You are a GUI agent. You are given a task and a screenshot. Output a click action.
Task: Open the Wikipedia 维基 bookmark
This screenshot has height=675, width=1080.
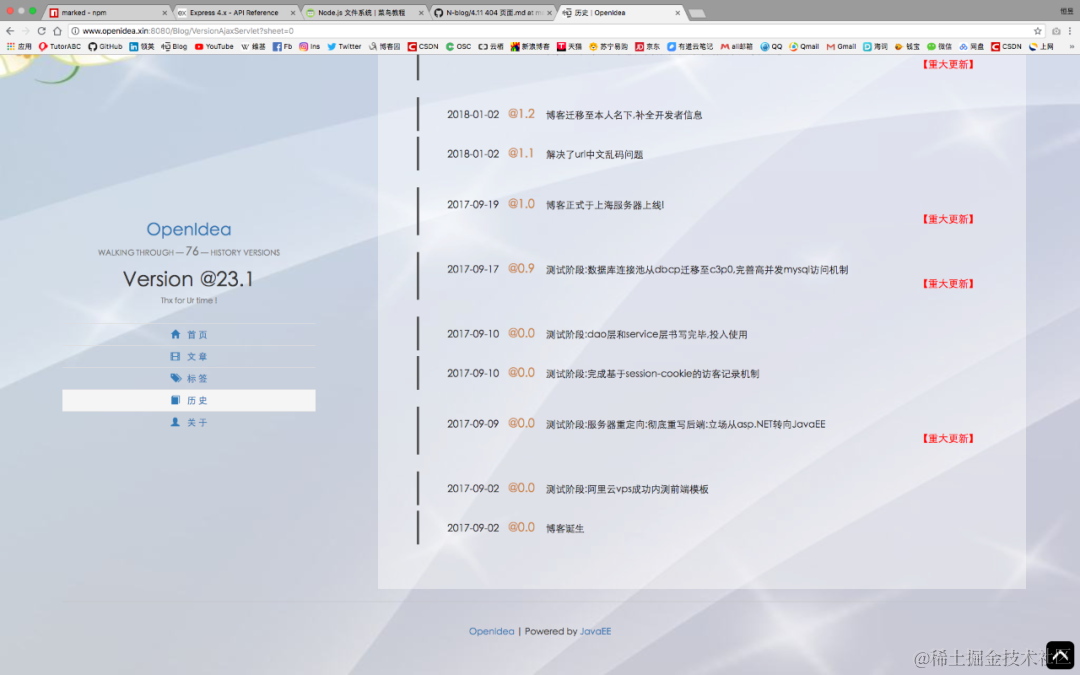pos(253,47)
